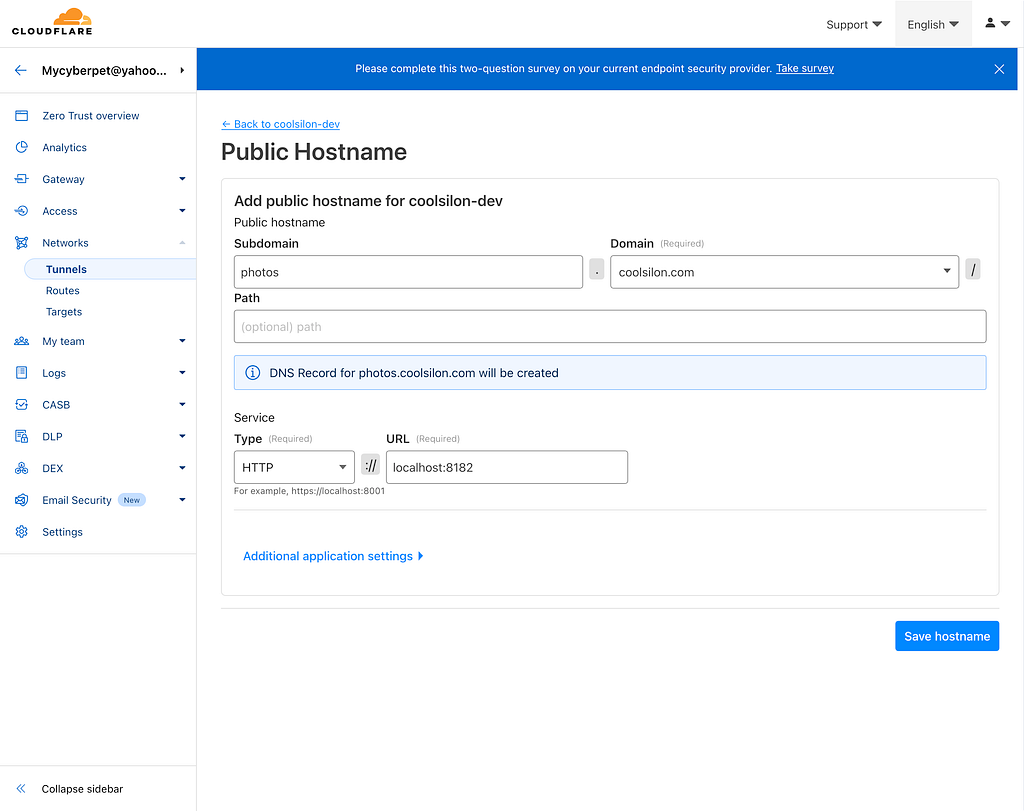Go back to coolsilon-dev link
1024x811 pixels.
click(x=281, y=124)
